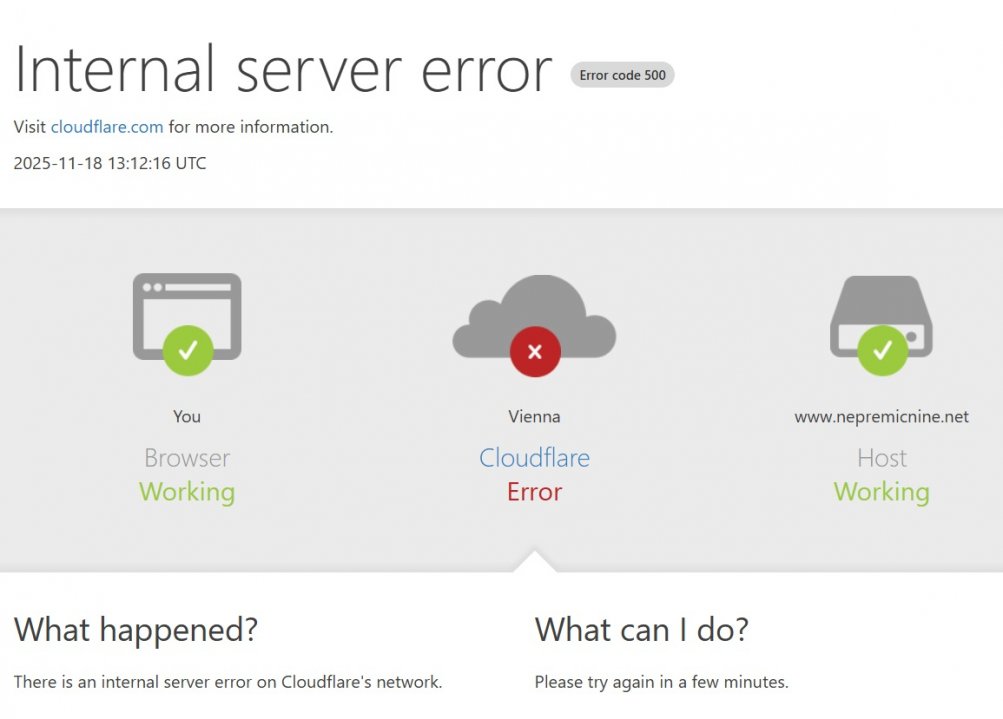The image size is (1003, 719).
Task: Click the Internal server error heading
Action: (x=283, y=71)
